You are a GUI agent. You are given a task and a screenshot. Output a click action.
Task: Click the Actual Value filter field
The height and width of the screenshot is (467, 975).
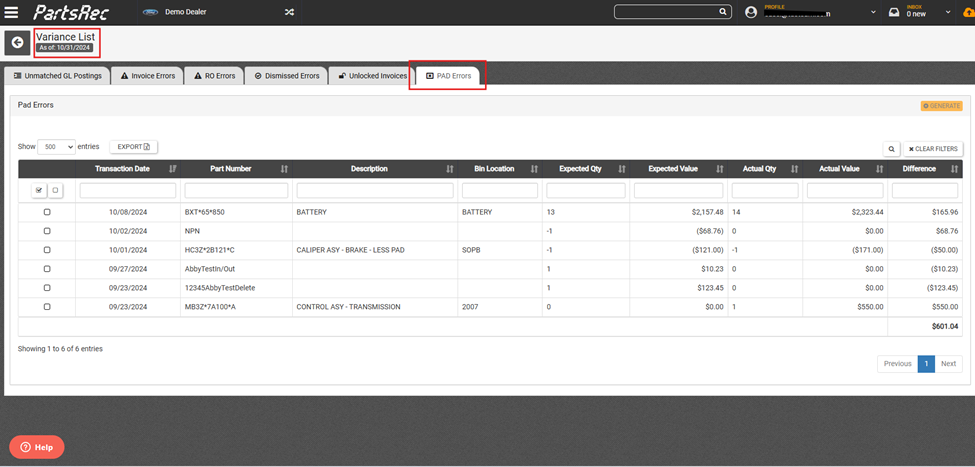(845, 190)
